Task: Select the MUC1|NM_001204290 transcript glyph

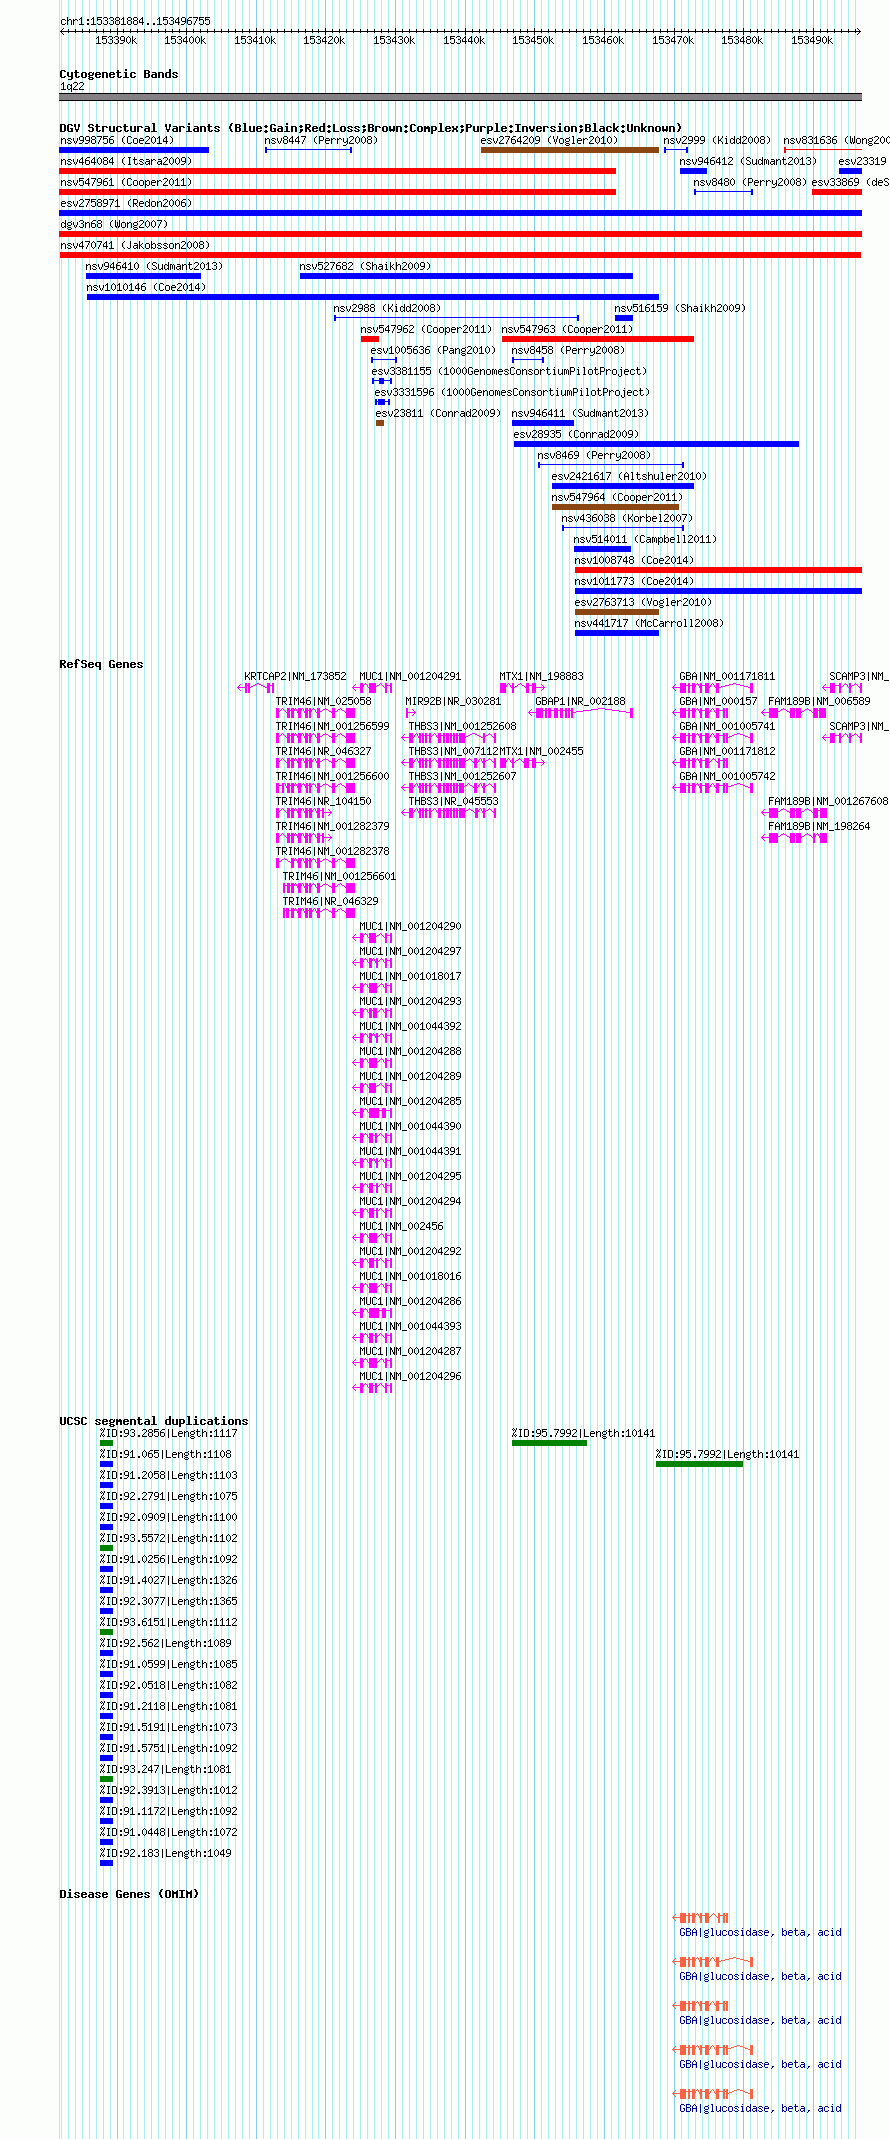Action: coord(372,938)
